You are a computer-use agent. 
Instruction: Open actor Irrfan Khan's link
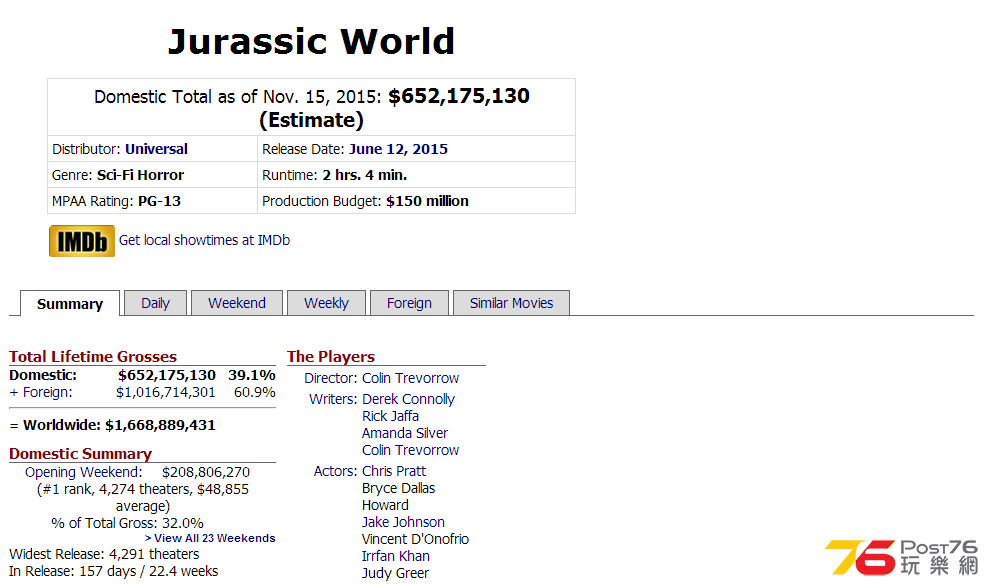pyautogui.click(x=396, y=556)
